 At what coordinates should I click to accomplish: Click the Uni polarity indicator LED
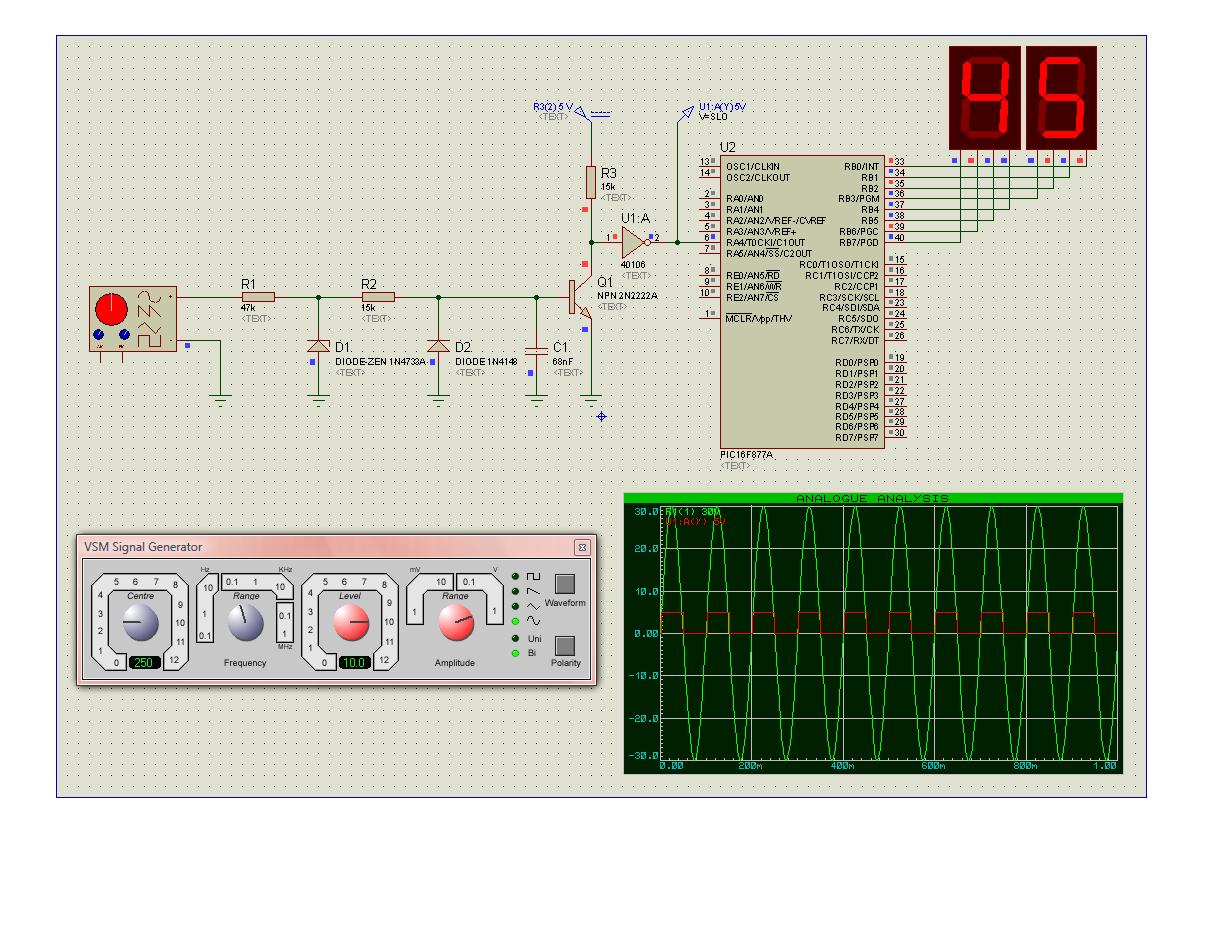point(516,638)
